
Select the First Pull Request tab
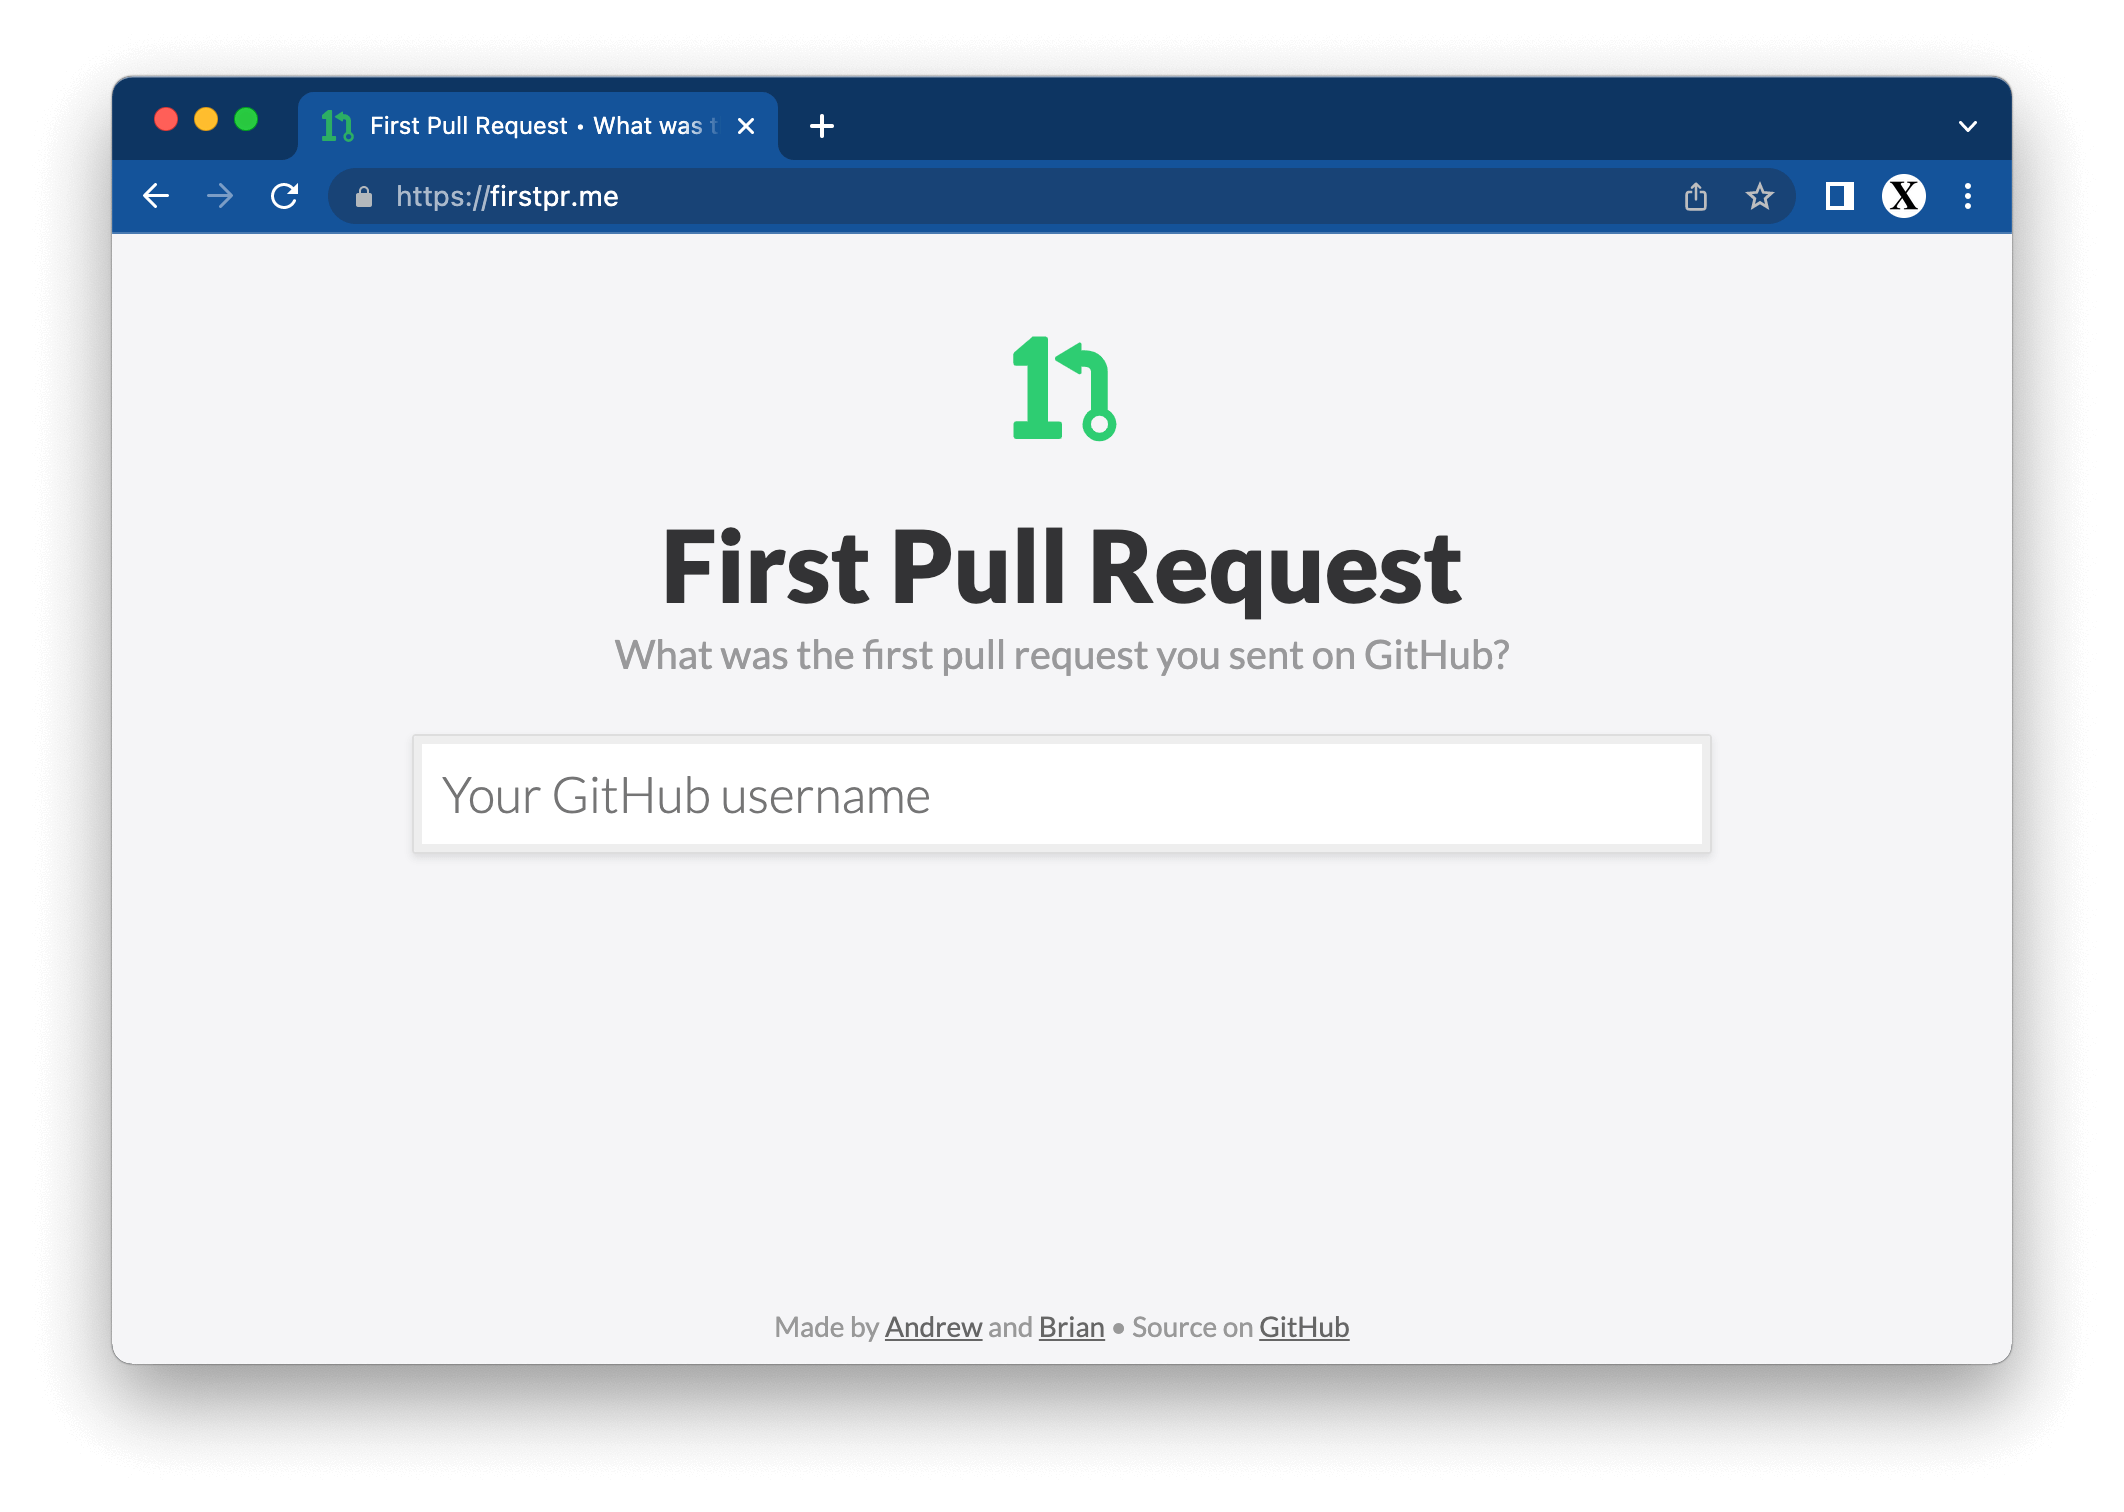coord(530,126)
